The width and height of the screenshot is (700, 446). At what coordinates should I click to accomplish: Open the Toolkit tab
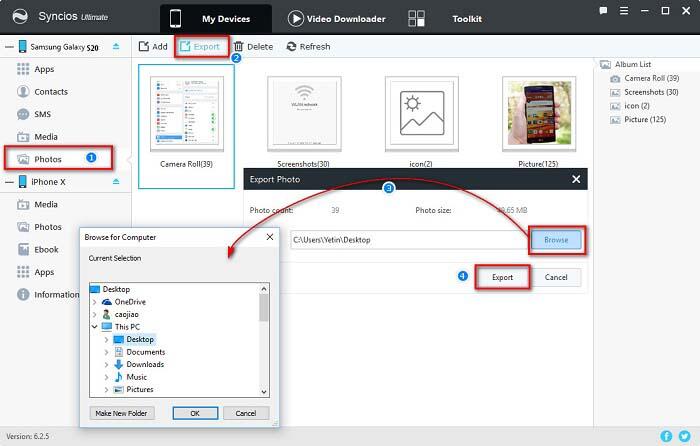[465, 18]
